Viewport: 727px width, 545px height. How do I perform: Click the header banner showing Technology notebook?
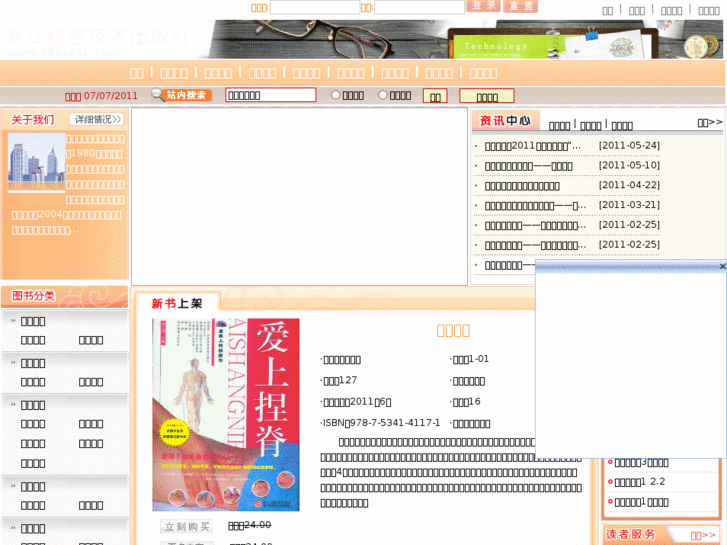point(466,39)
